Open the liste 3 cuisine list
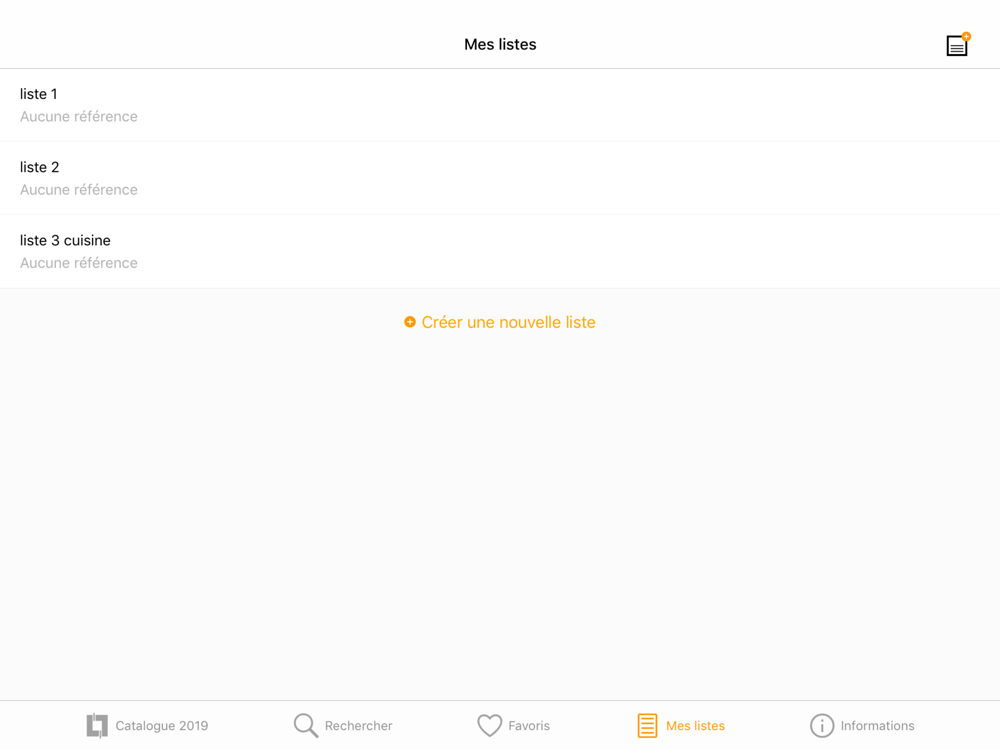The width and height of the screenshot is (1000, 750). 500,252
